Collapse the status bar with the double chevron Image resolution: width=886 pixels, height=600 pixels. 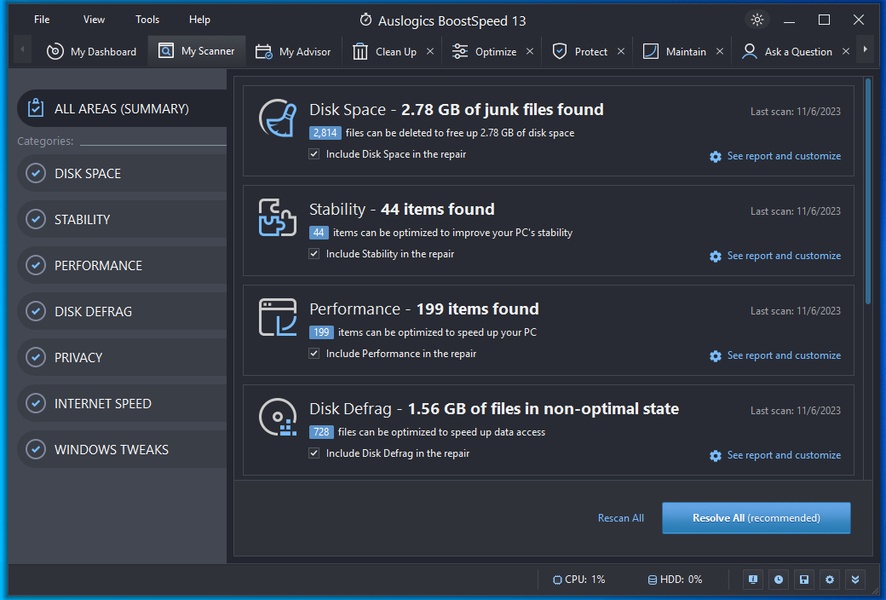point(855,579)
